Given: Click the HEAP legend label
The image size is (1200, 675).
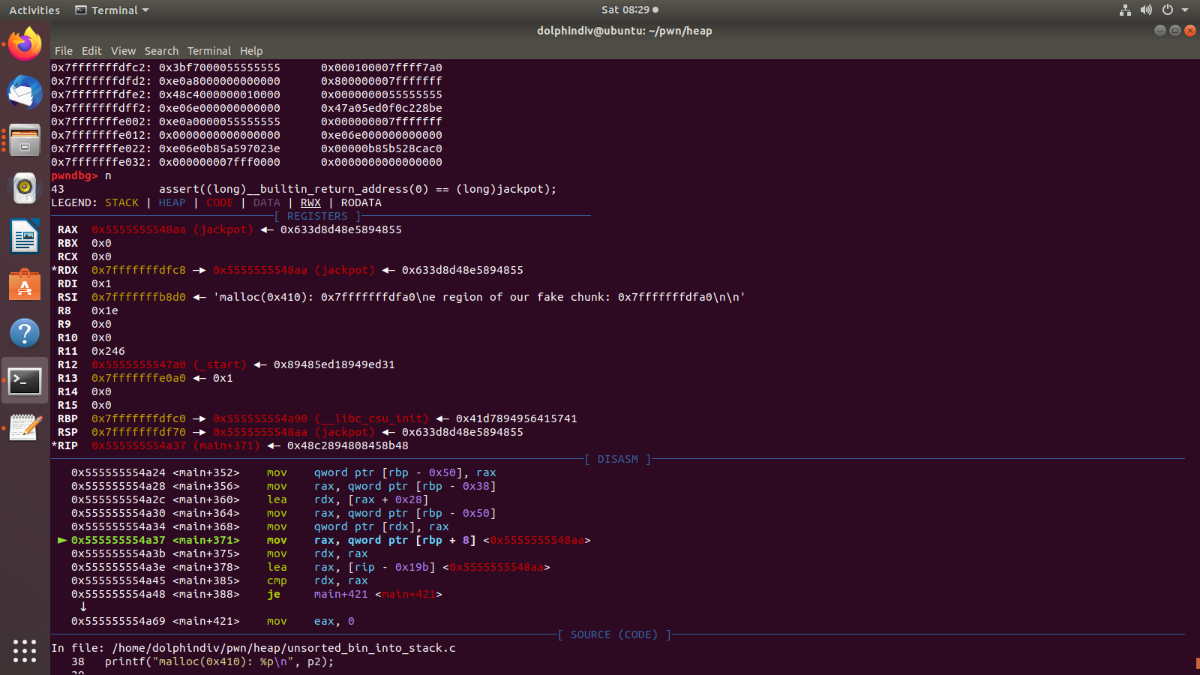Looking at the screenshot, I should (x=172, y=203).
